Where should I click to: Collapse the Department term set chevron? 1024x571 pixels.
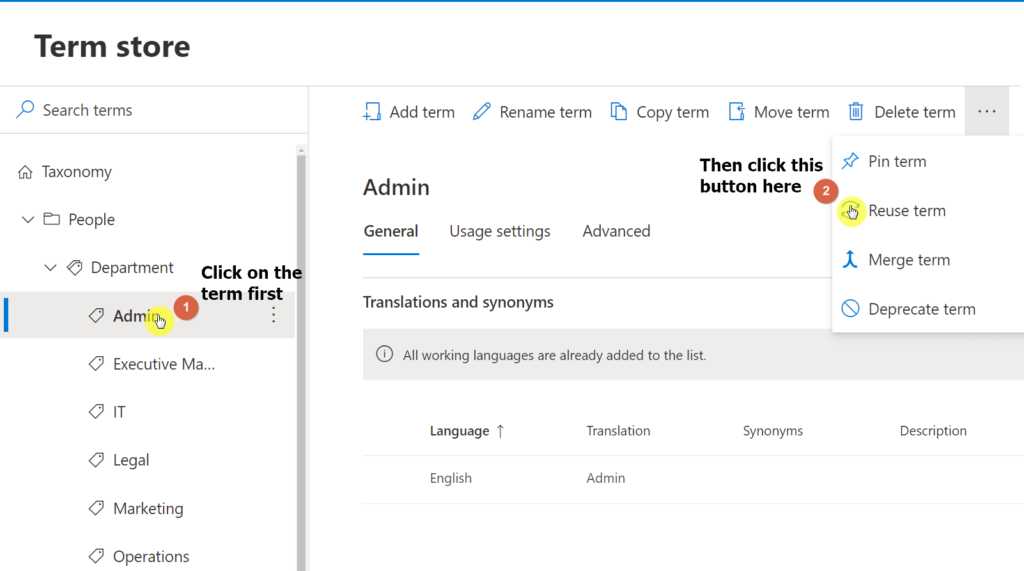coord(50,268)
